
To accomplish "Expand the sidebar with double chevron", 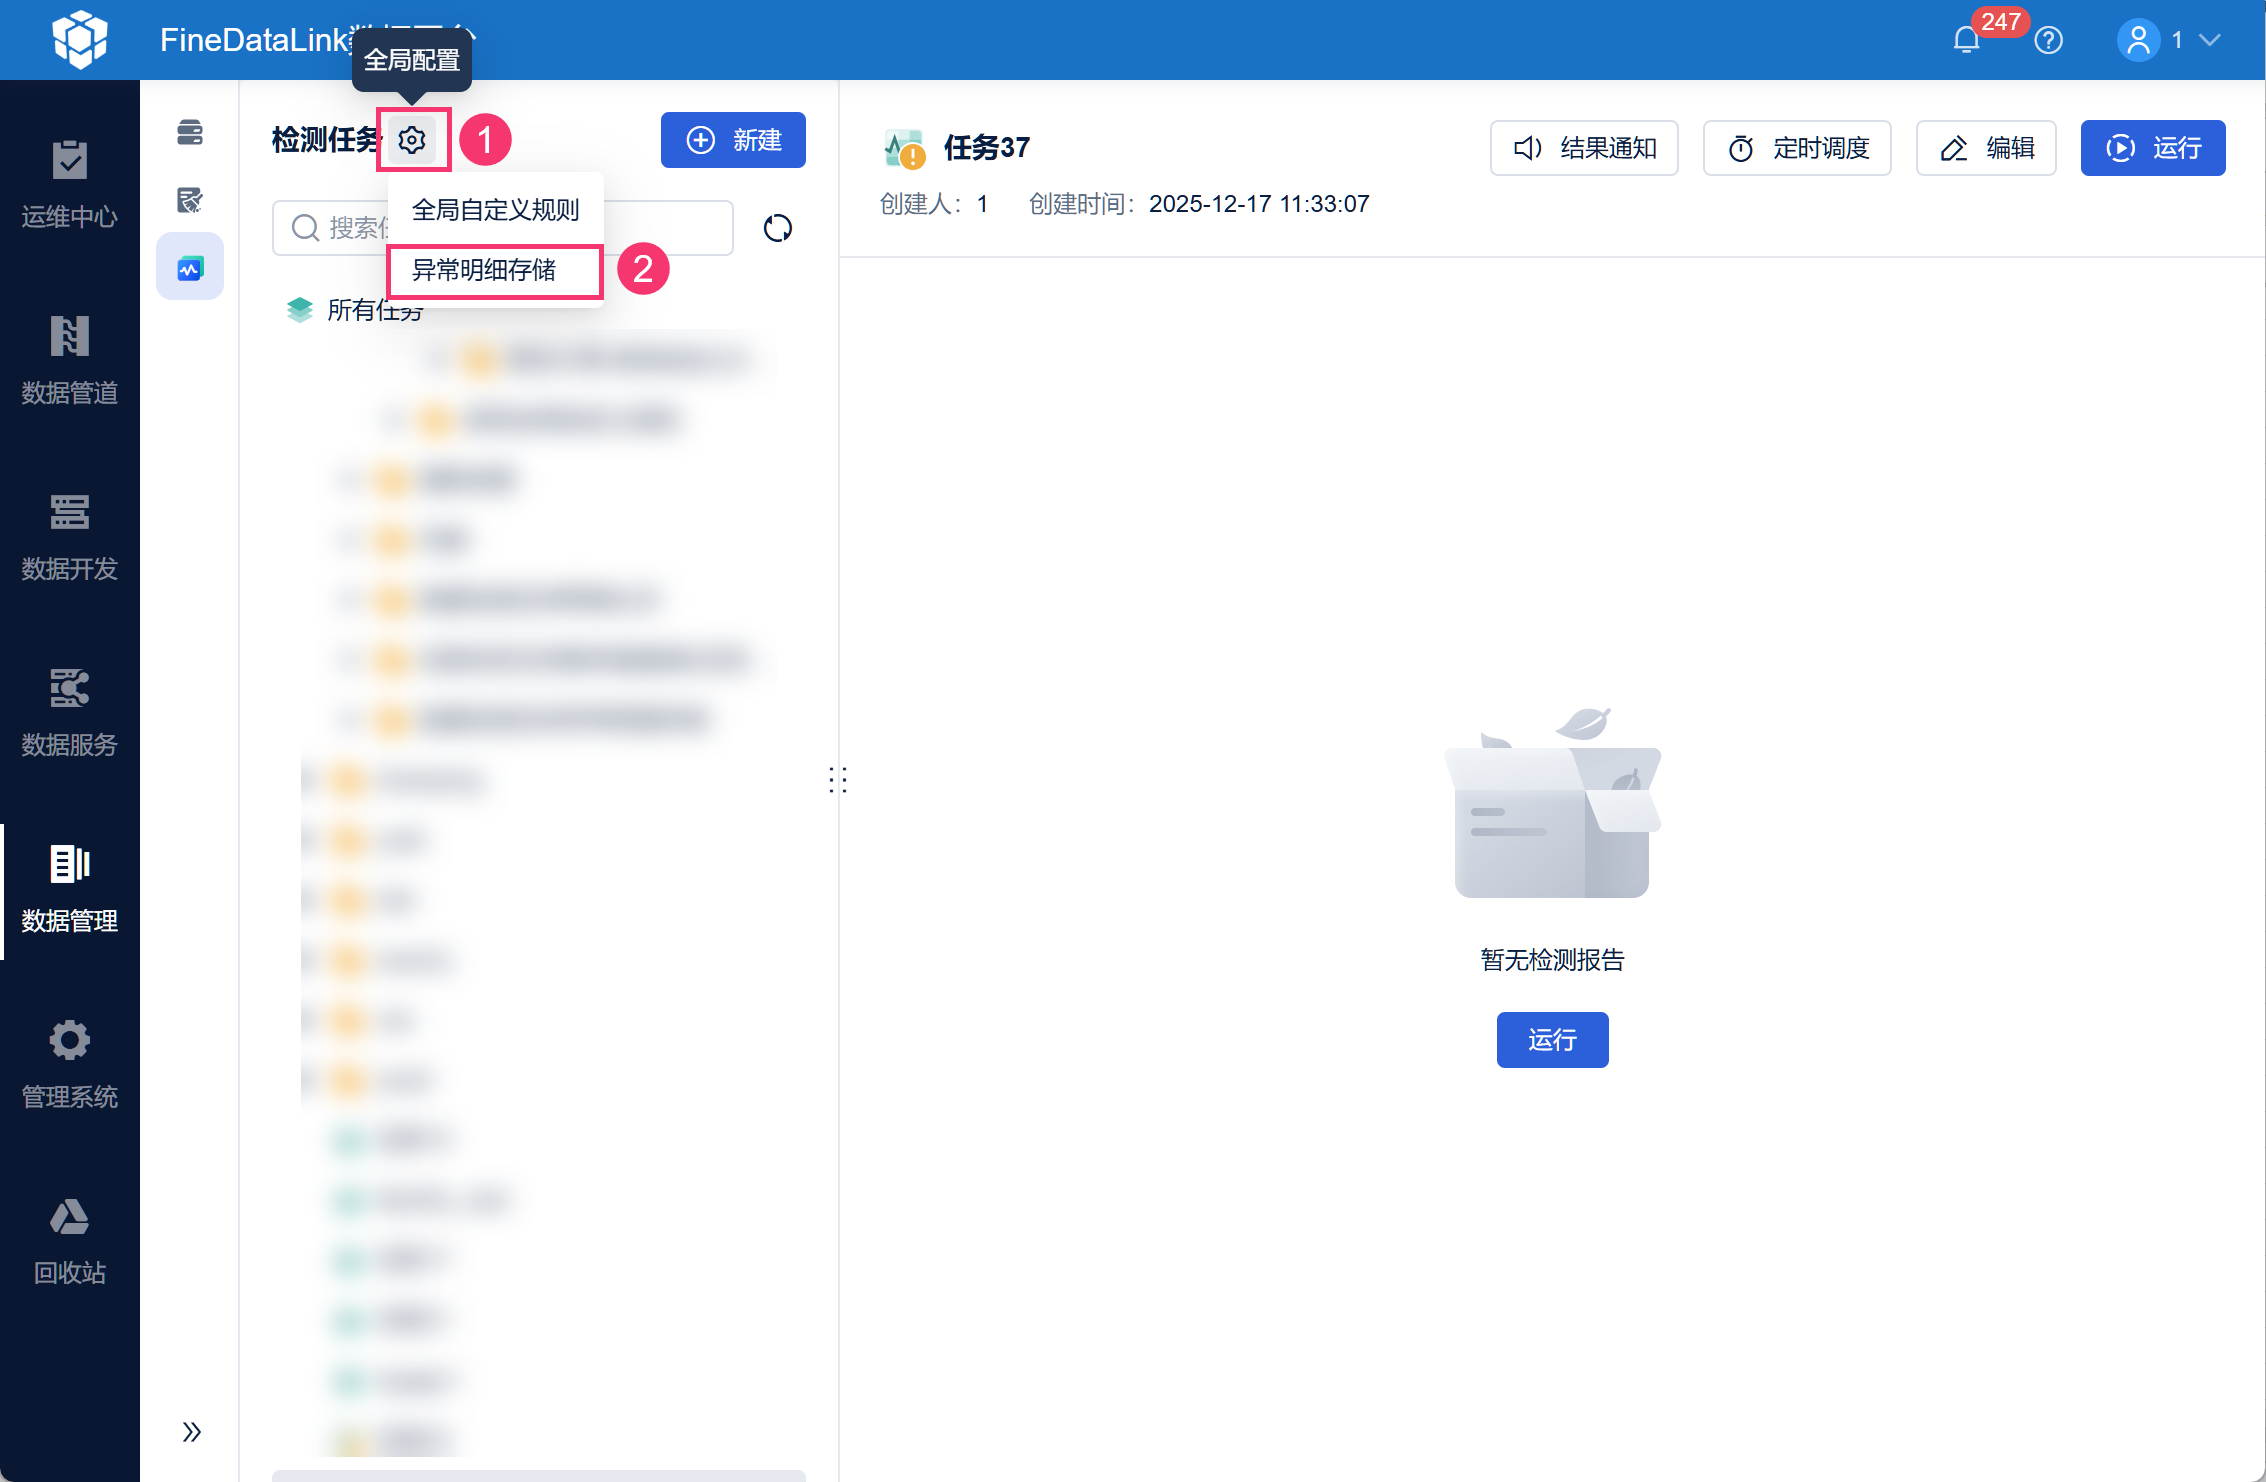I will (191, 1432).
